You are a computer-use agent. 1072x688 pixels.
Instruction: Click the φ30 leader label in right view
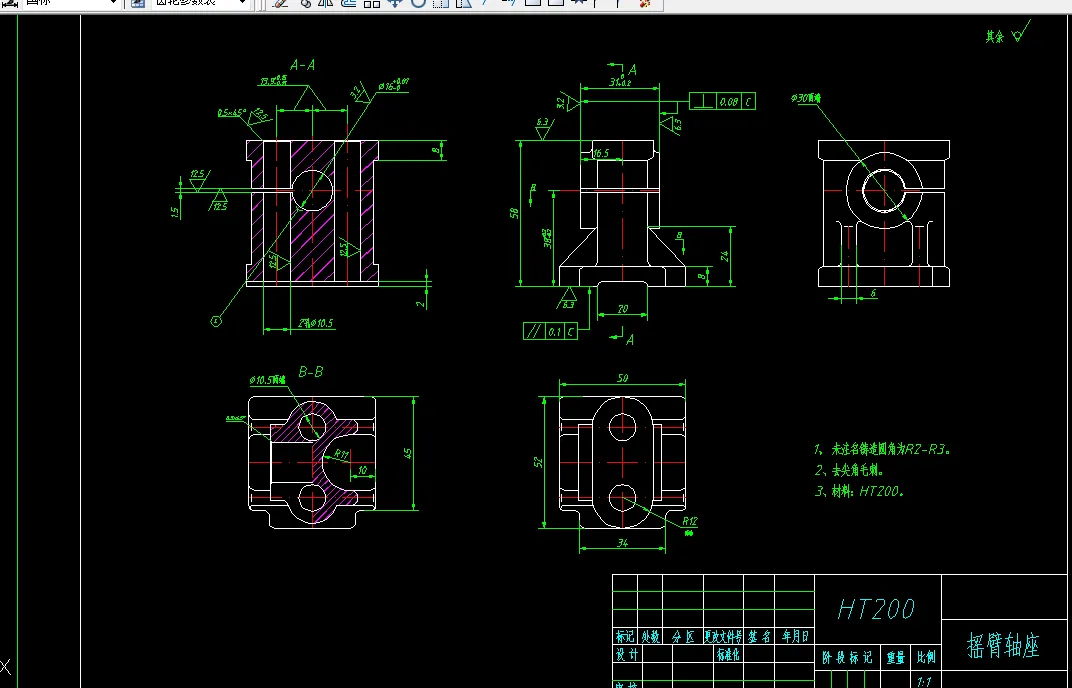806,98
